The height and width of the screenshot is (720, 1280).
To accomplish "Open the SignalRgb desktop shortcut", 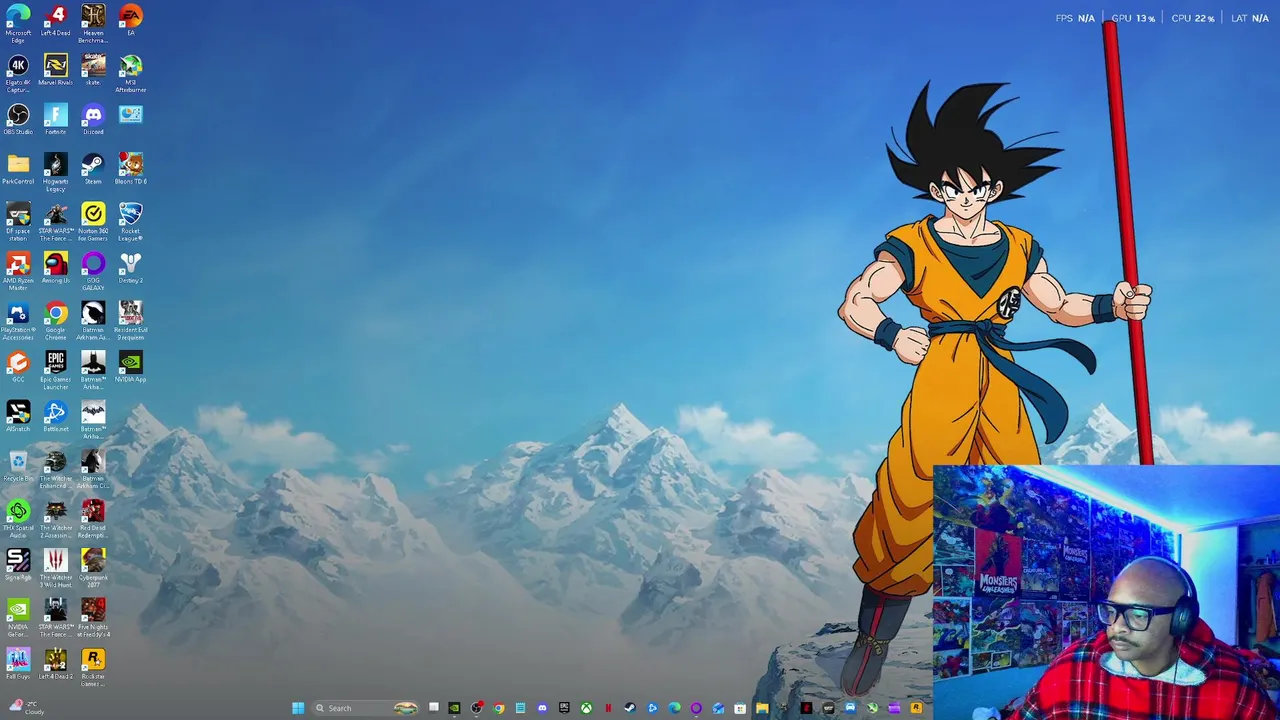I will tap(18, 565).
